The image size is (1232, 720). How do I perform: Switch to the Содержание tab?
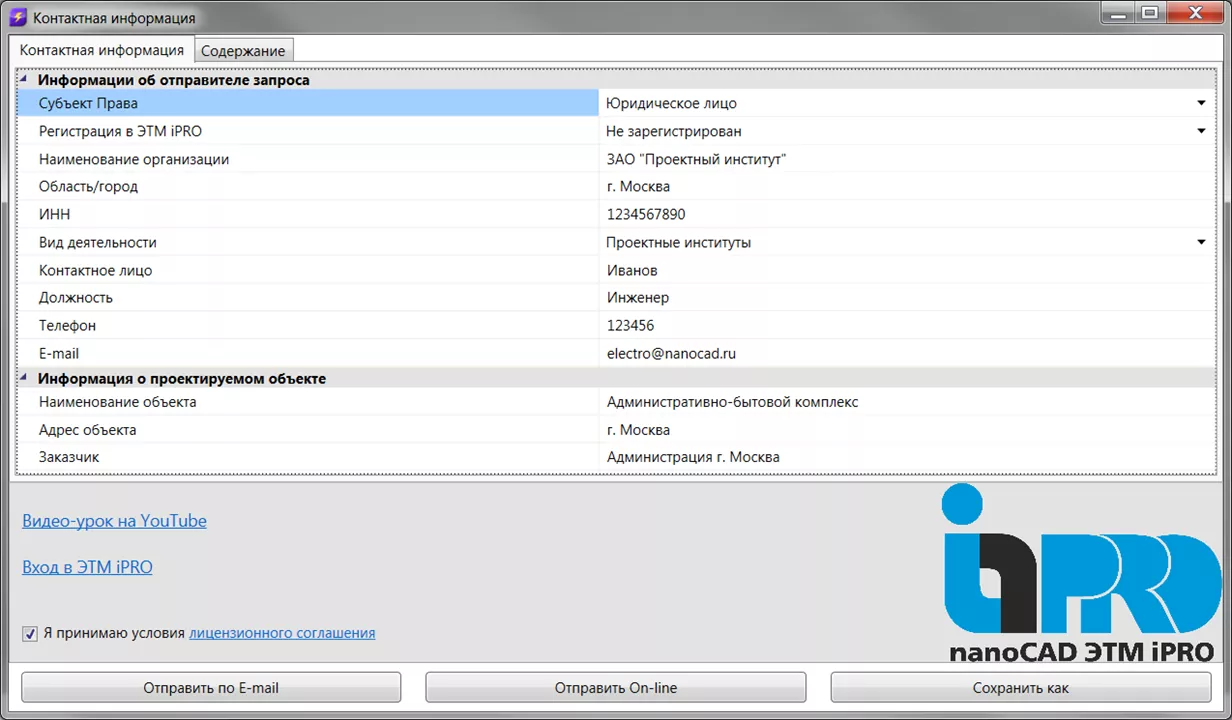(x=243, y=51)
